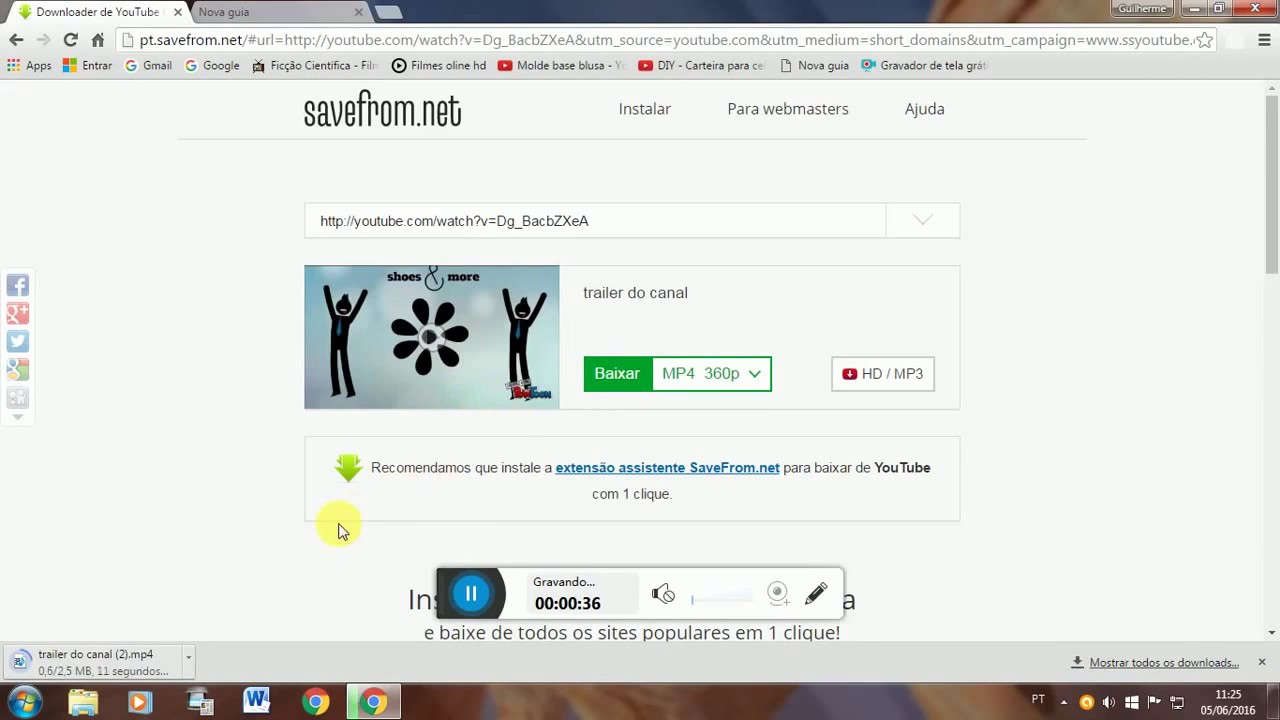Expand download item options arrow
Image resolution: width=1280 pixels, height=720 pixels.
[x=188, y=662]
